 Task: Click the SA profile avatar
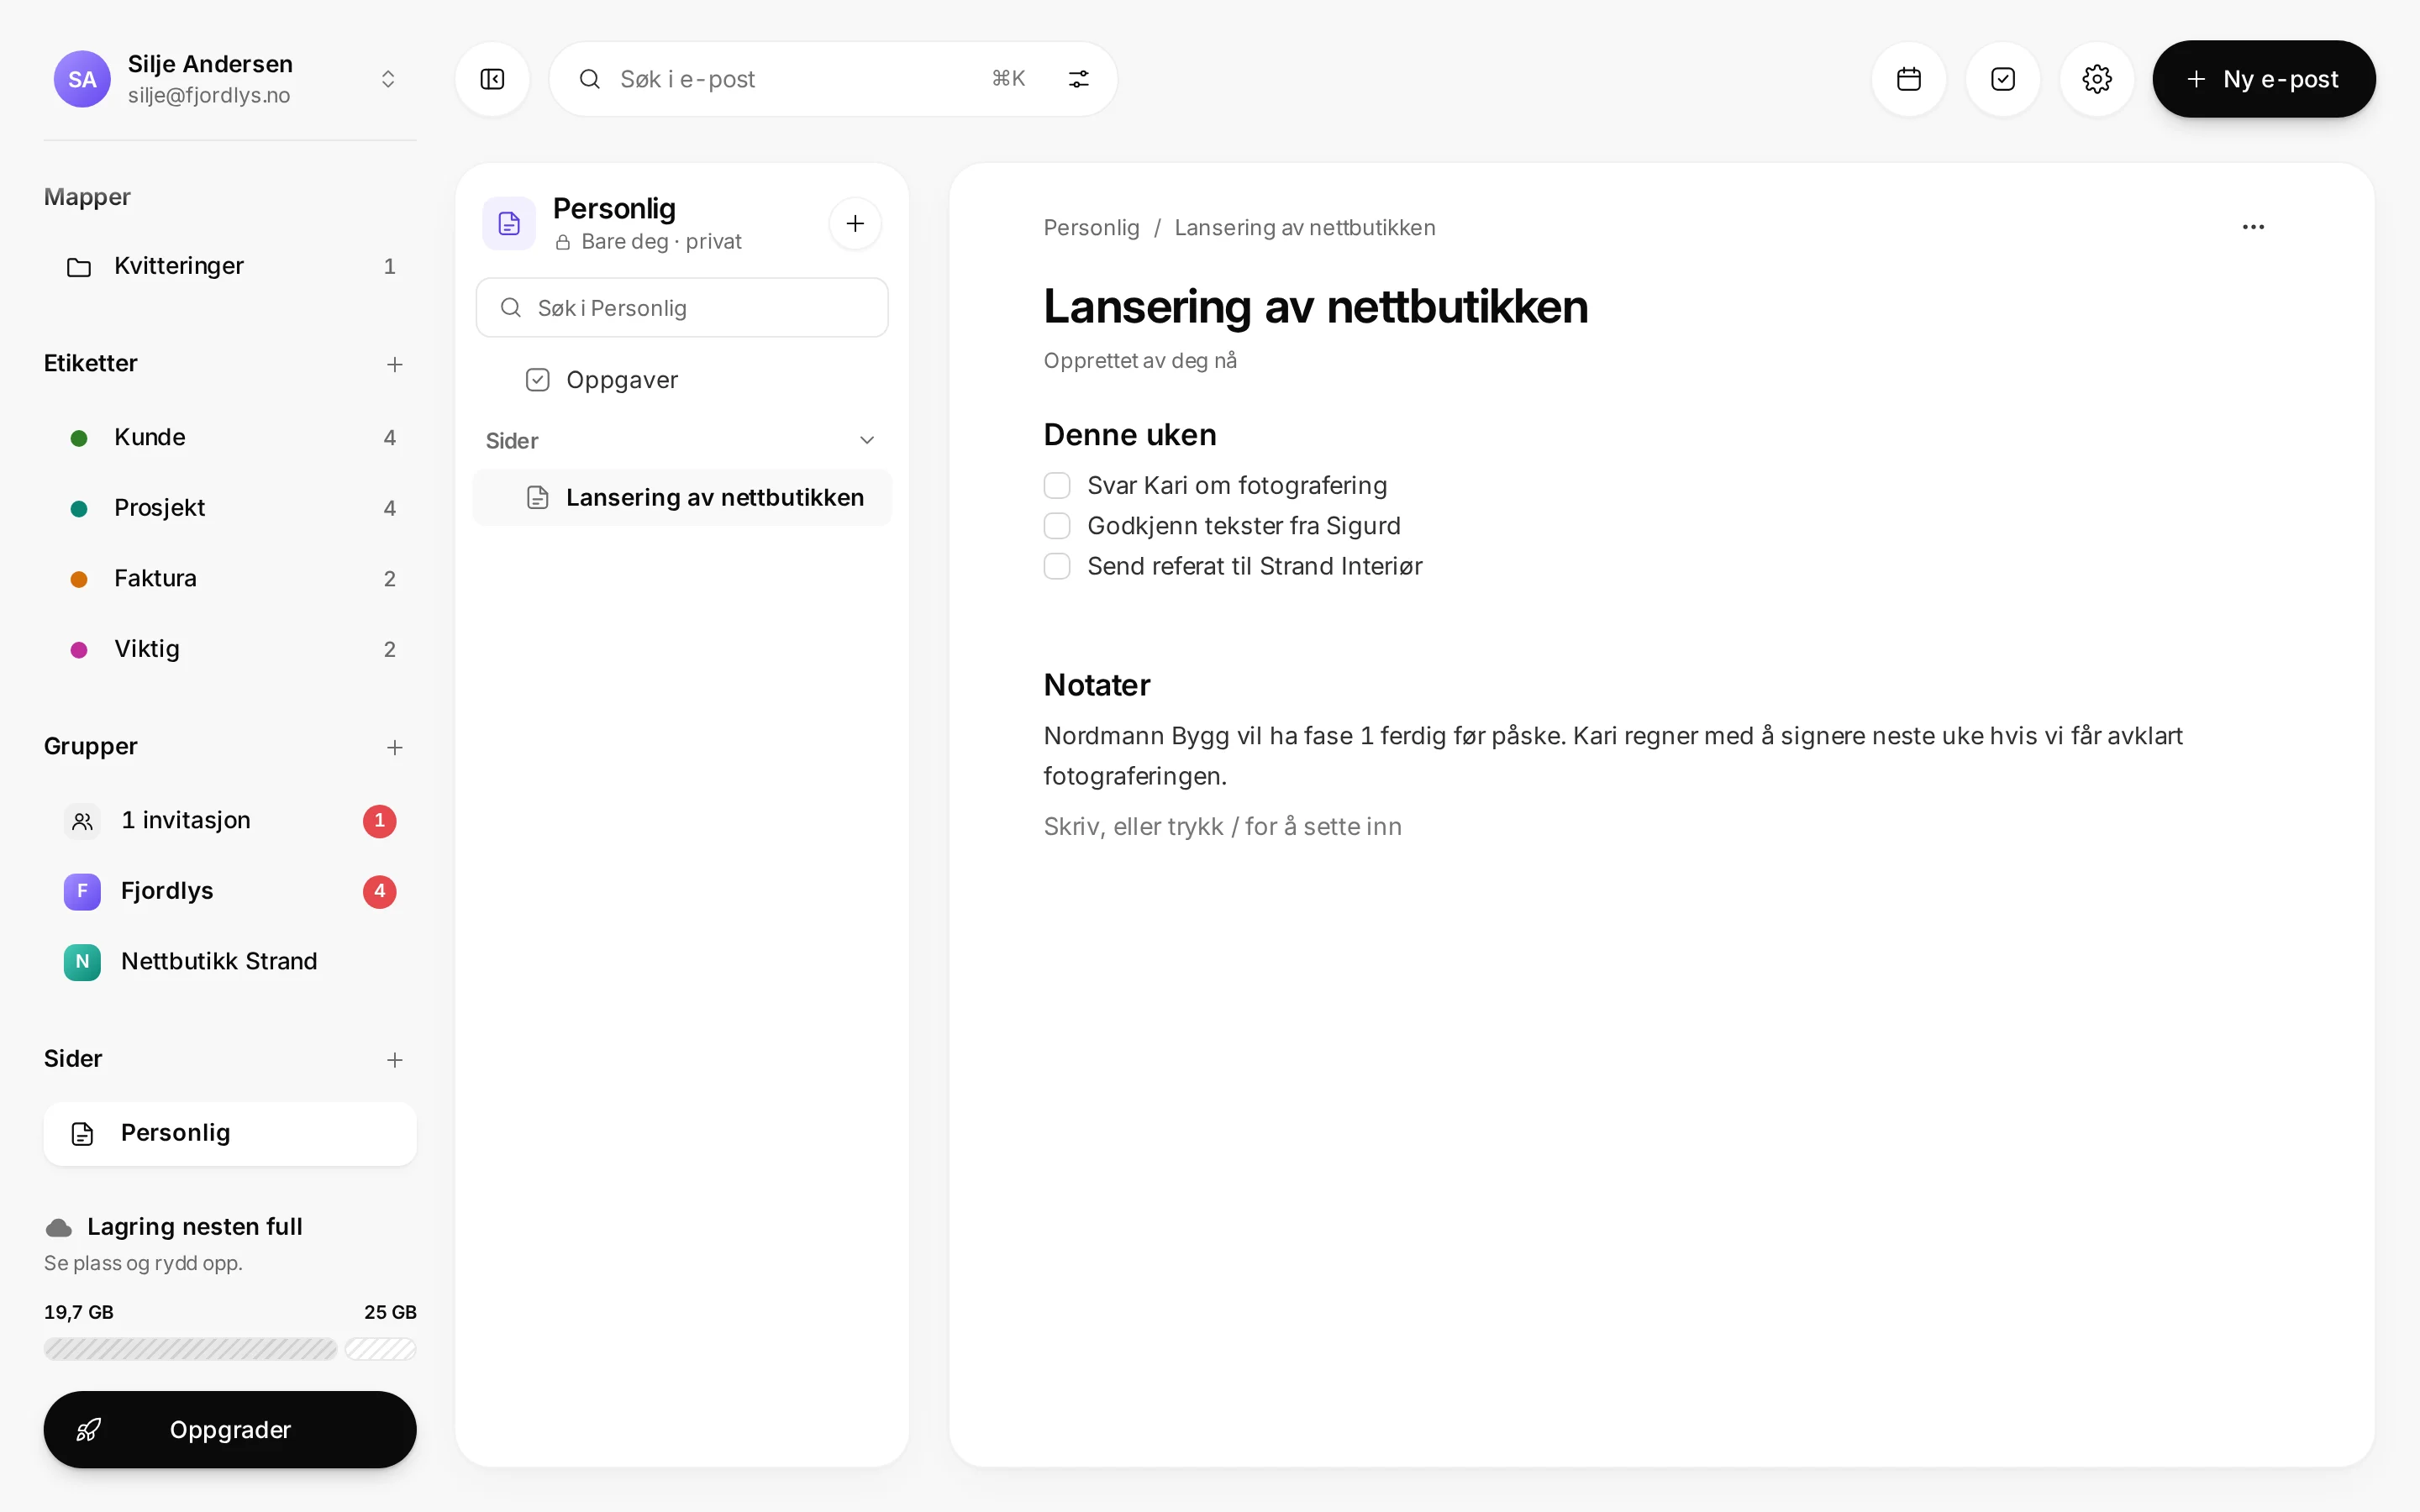click(82, 79)
